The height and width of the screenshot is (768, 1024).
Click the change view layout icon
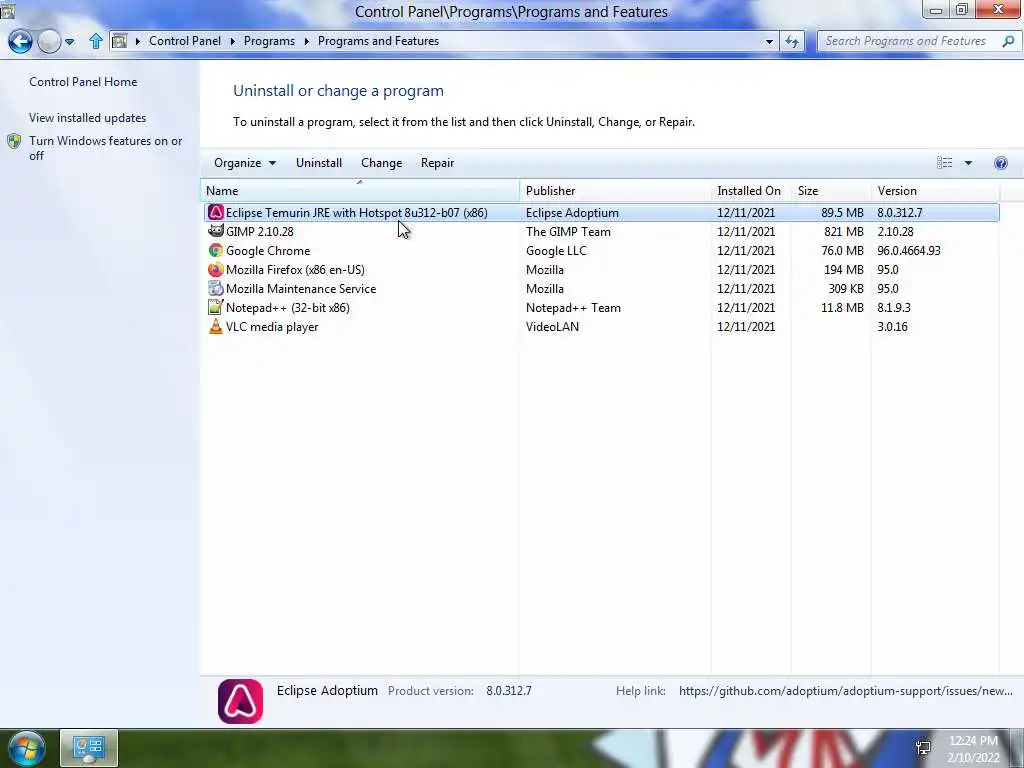[944, 163]
